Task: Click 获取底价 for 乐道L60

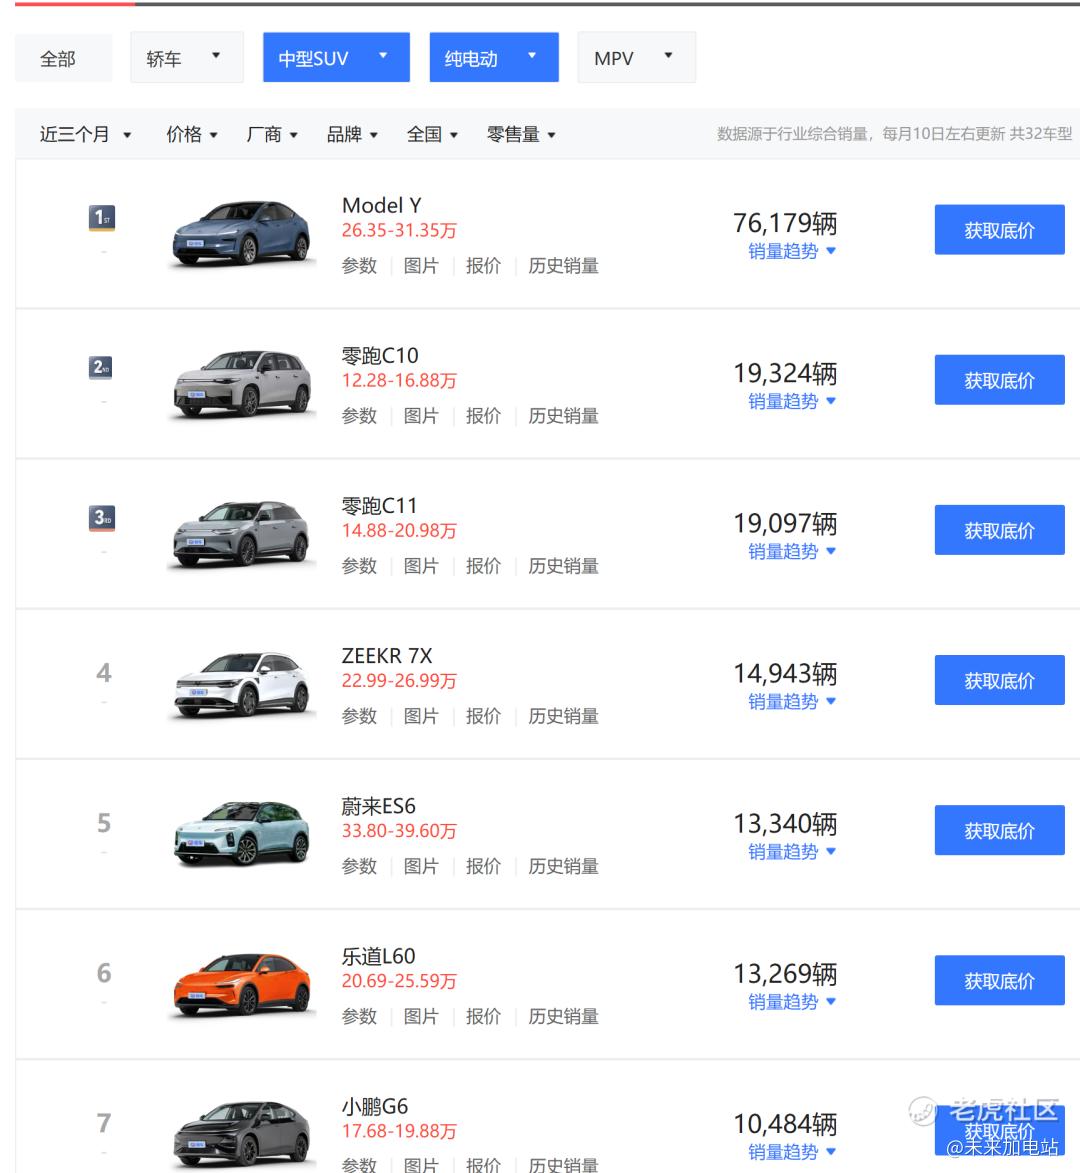Action: click(999, 981)
